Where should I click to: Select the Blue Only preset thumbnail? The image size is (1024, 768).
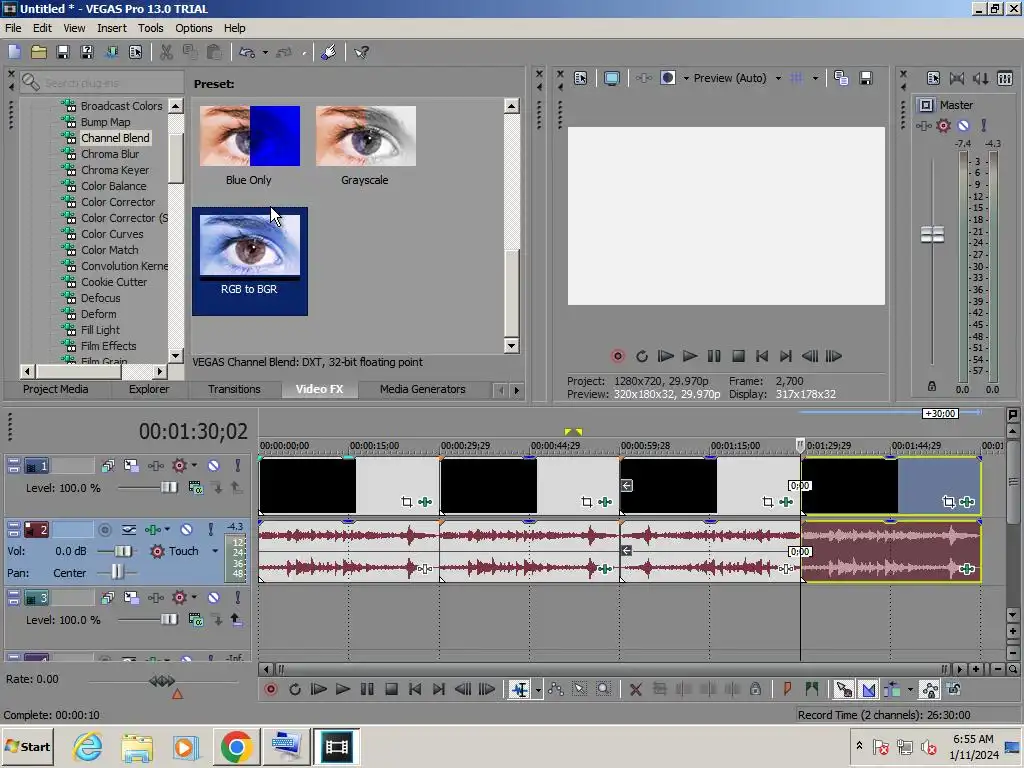(x=249, y=136)
